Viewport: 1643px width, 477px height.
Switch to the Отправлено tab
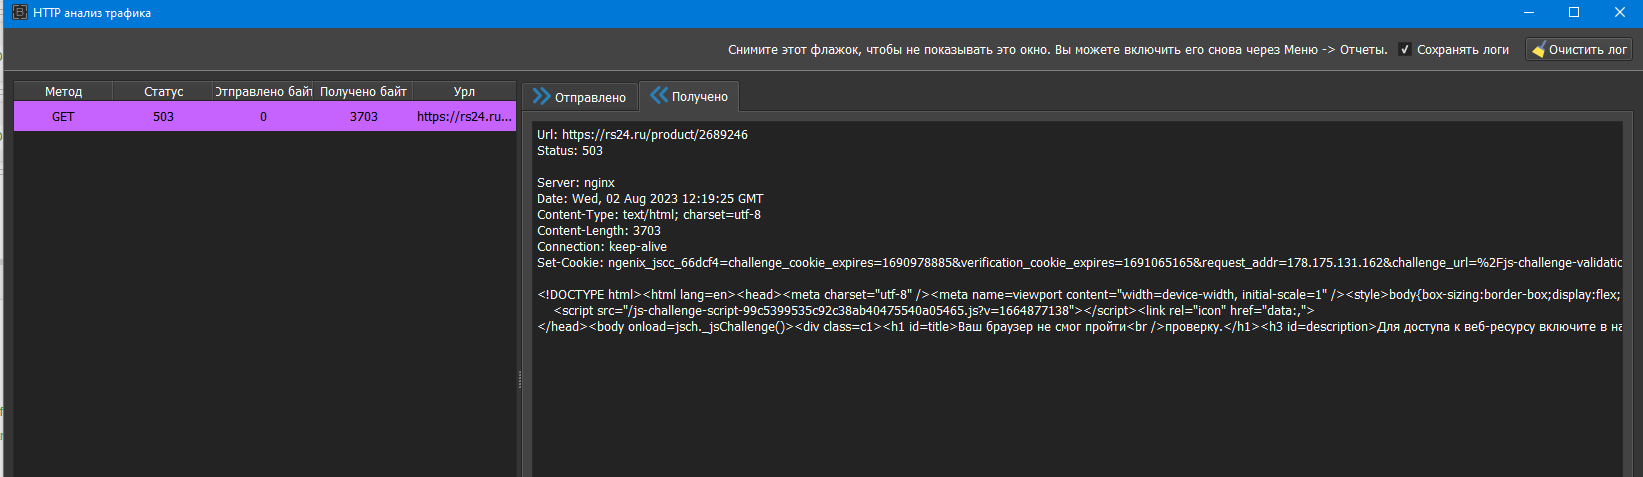[580, 97]
